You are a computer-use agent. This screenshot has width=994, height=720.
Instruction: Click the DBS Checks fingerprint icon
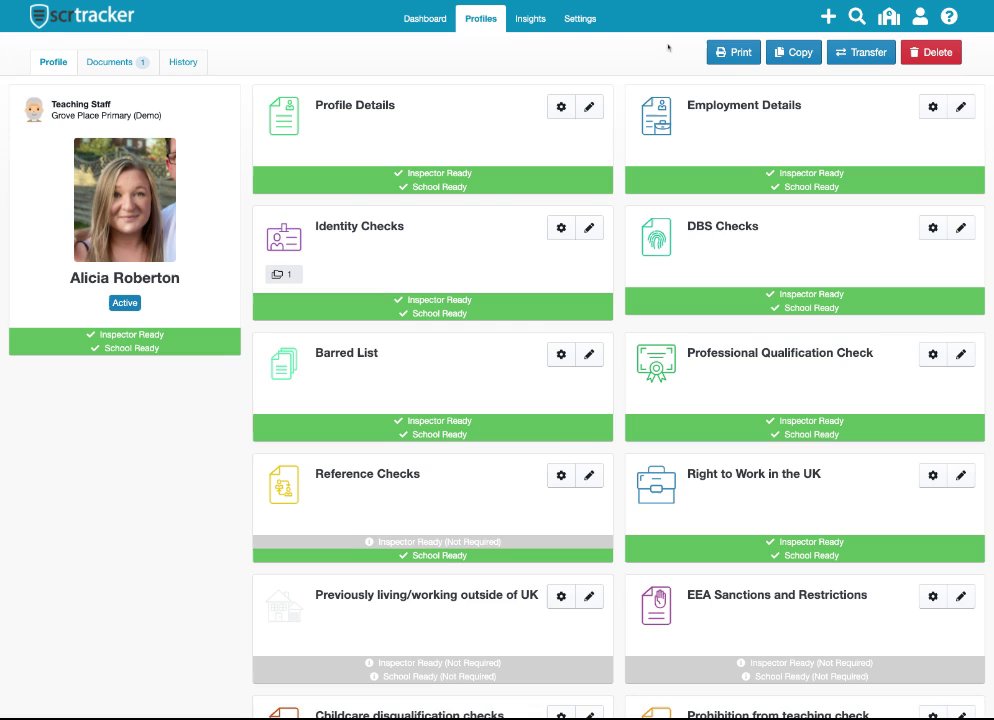click(656, 237)
